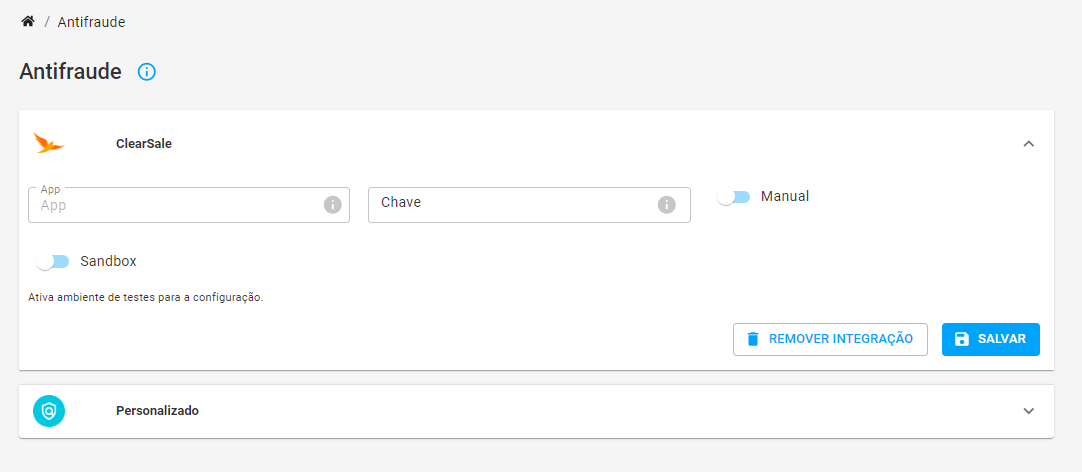Expand the Personalizado panel chevron
The width and height of the screenshot is (1082, 472).
coord(1029,411)
